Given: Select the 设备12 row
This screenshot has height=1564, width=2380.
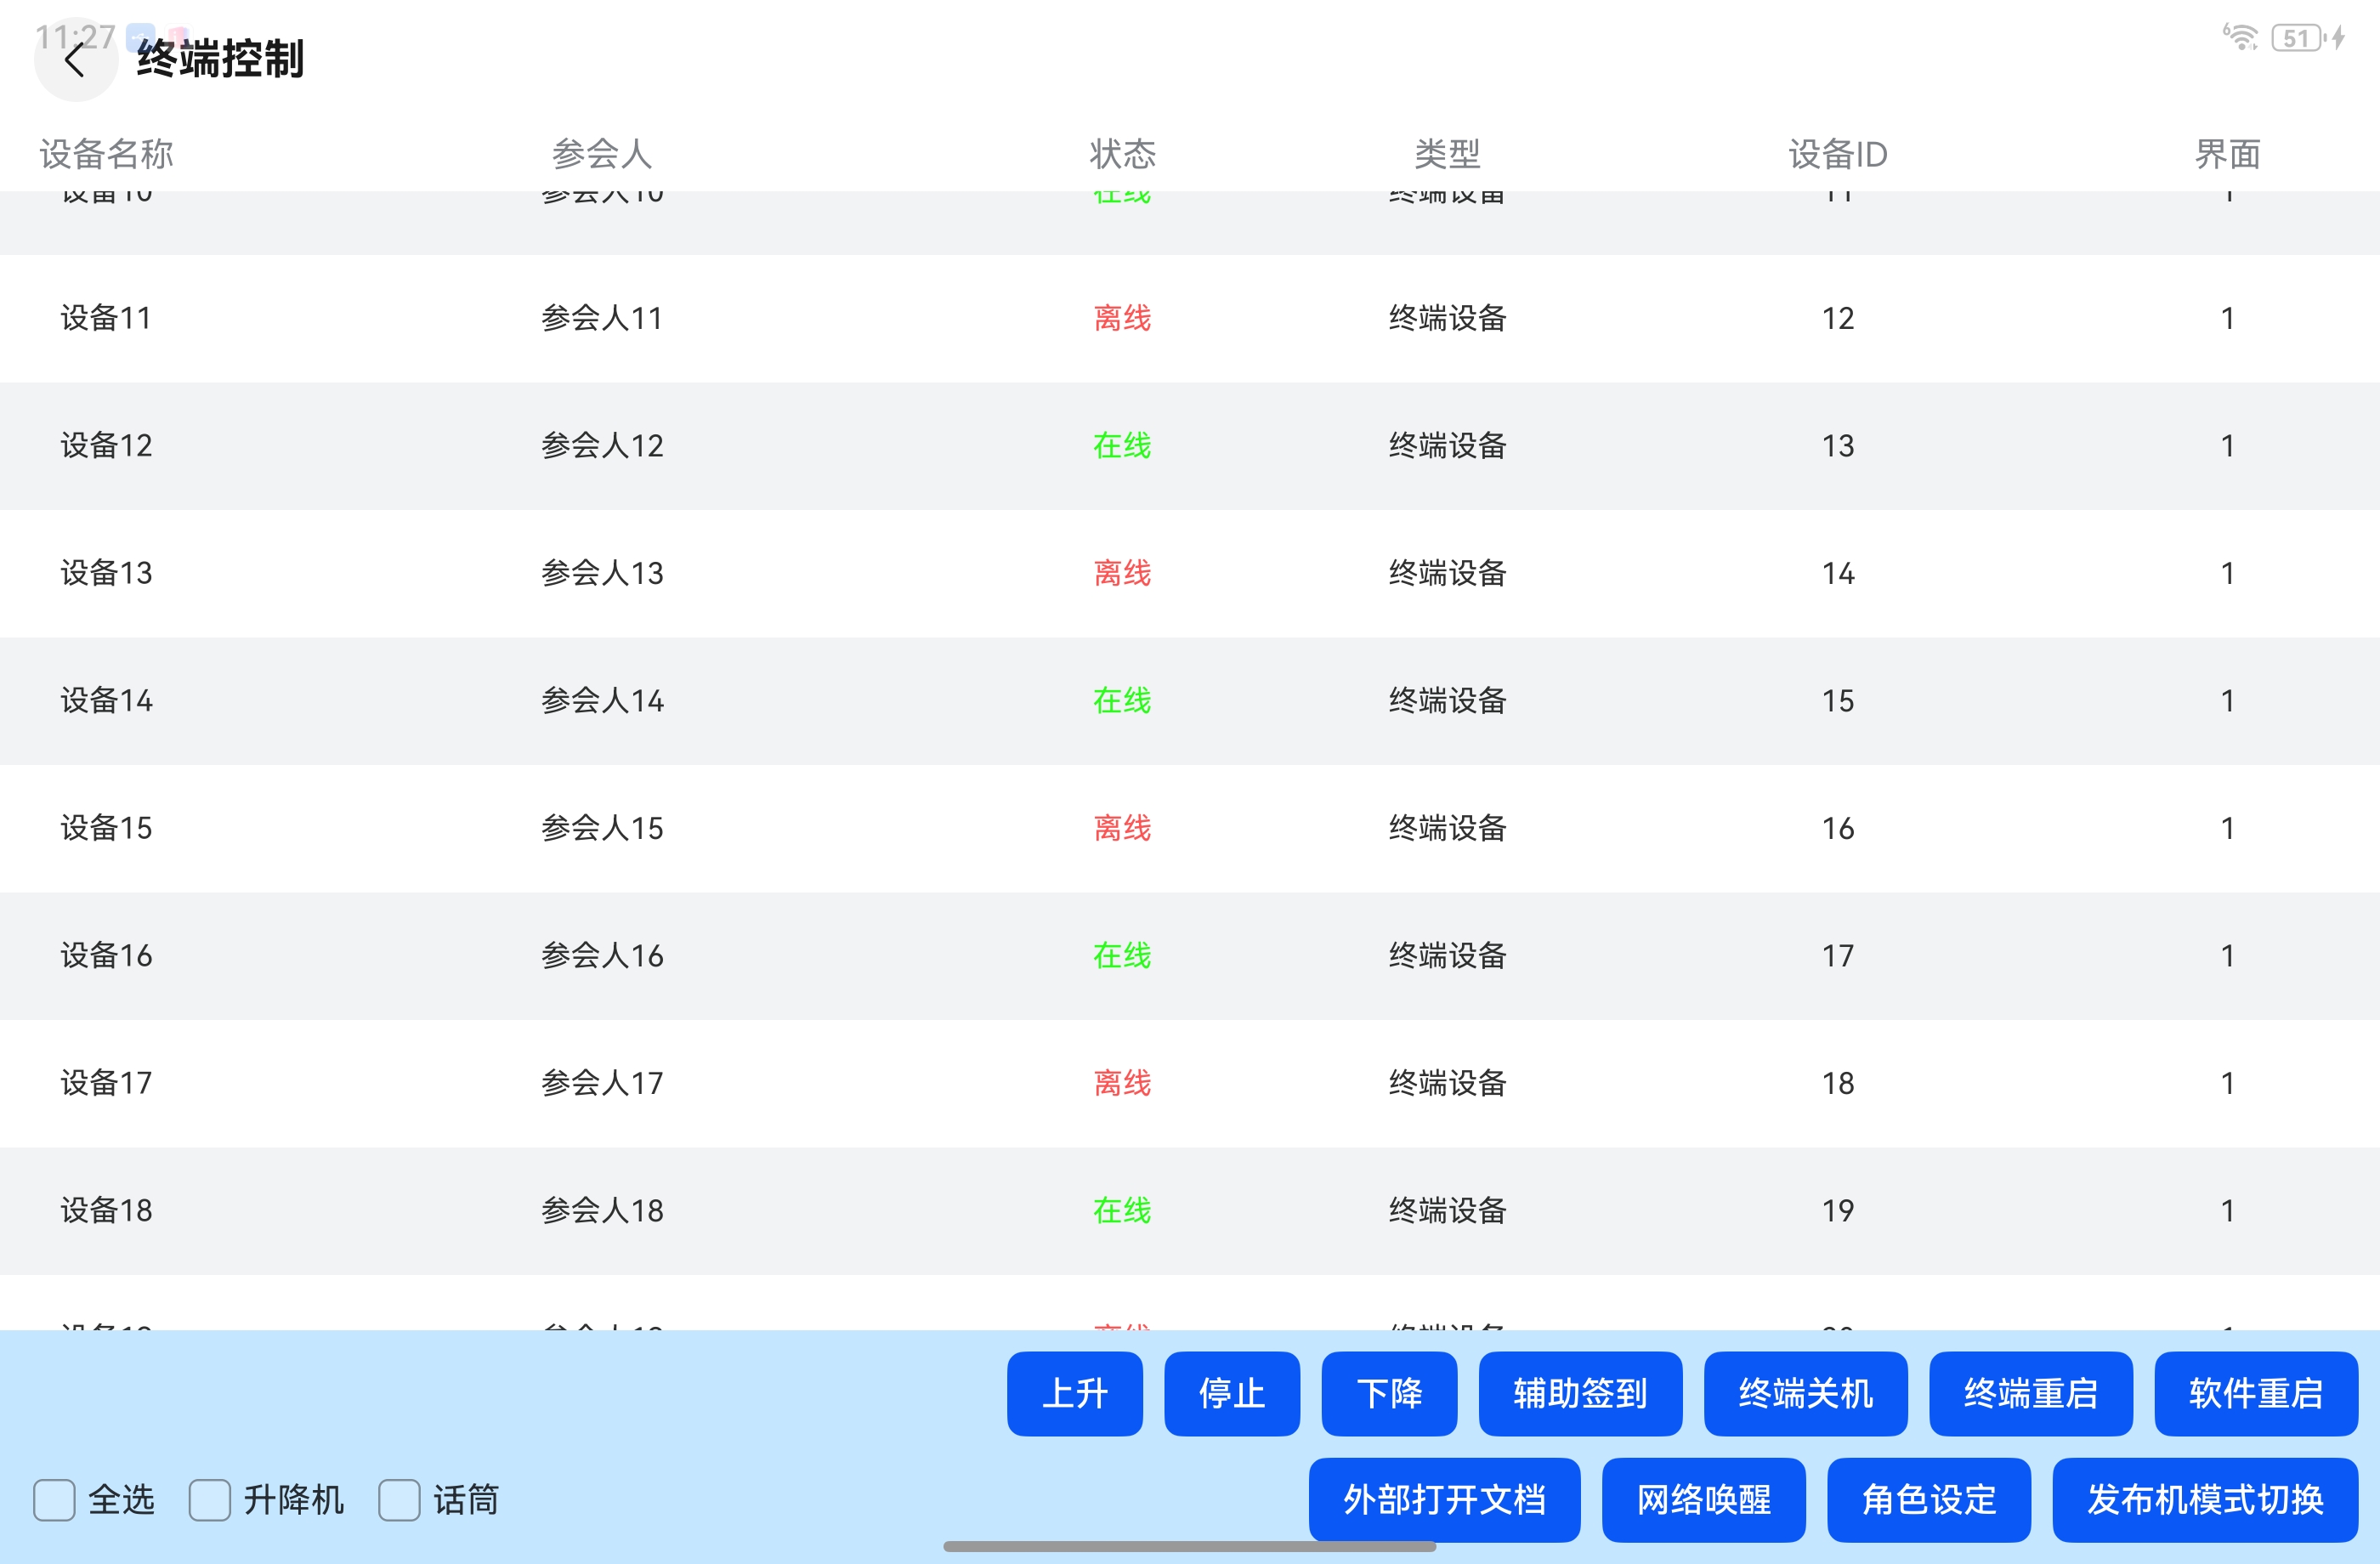Looking at the screenshot, I should (106, 445).
